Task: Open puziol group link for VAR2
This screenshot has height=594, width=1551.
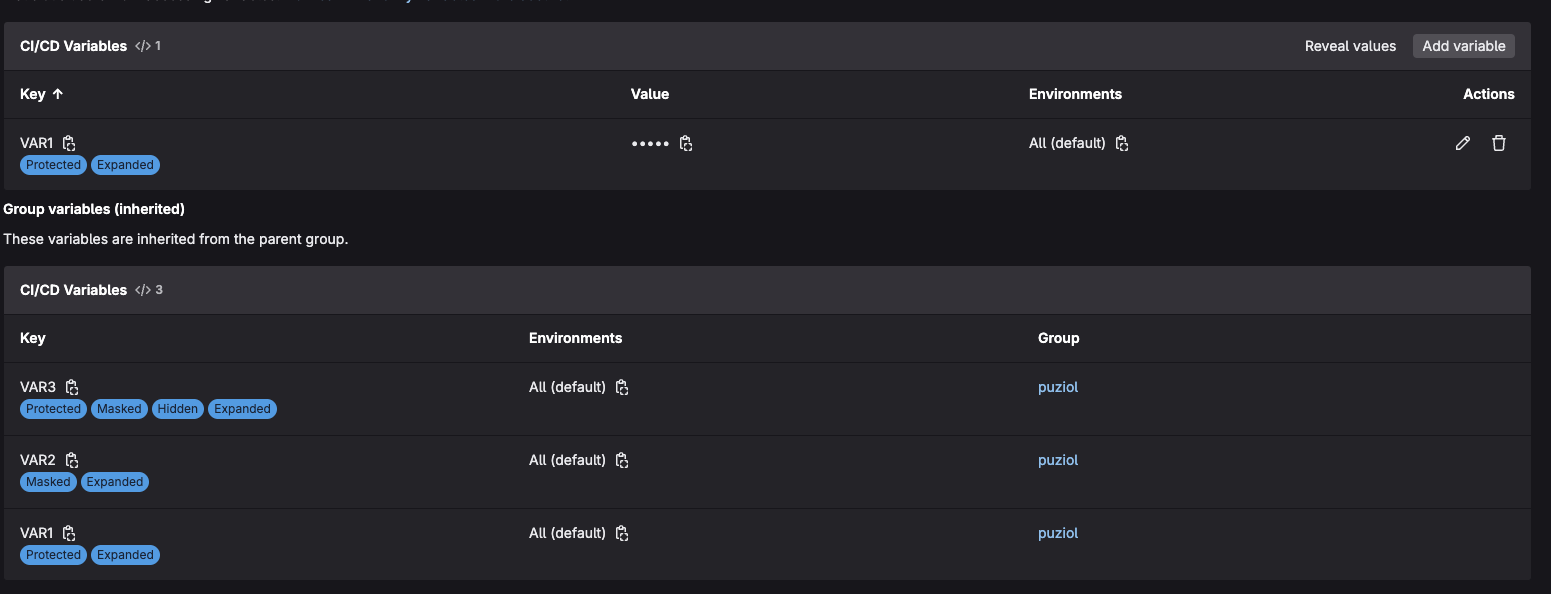Action: coord(1058,460)
